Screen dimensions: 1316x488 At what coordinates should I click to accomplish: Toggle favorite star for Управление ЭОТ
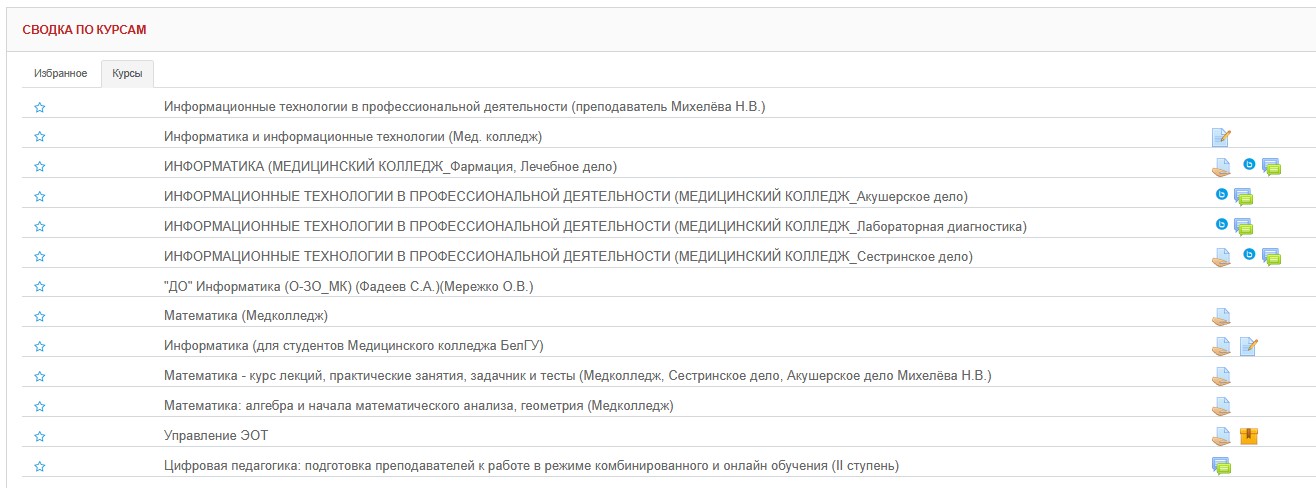pyautogui.click(x=40, y=437)
